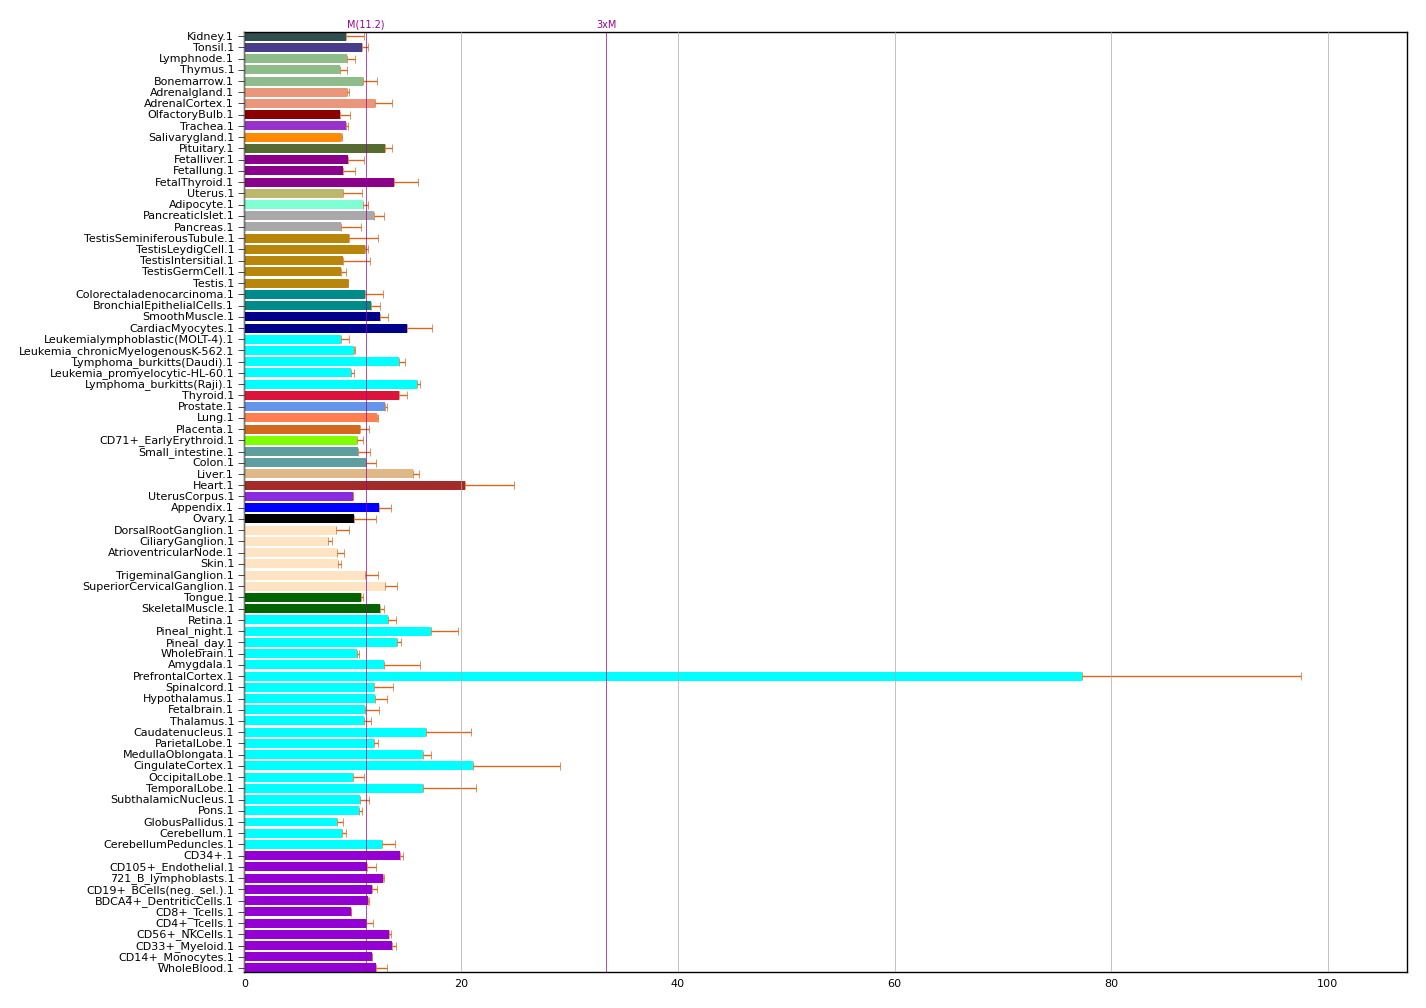This screenshot has height=1008, width=1426.
Task: Select the TemporalLobe.1 bar
Action: coord(333,788)
